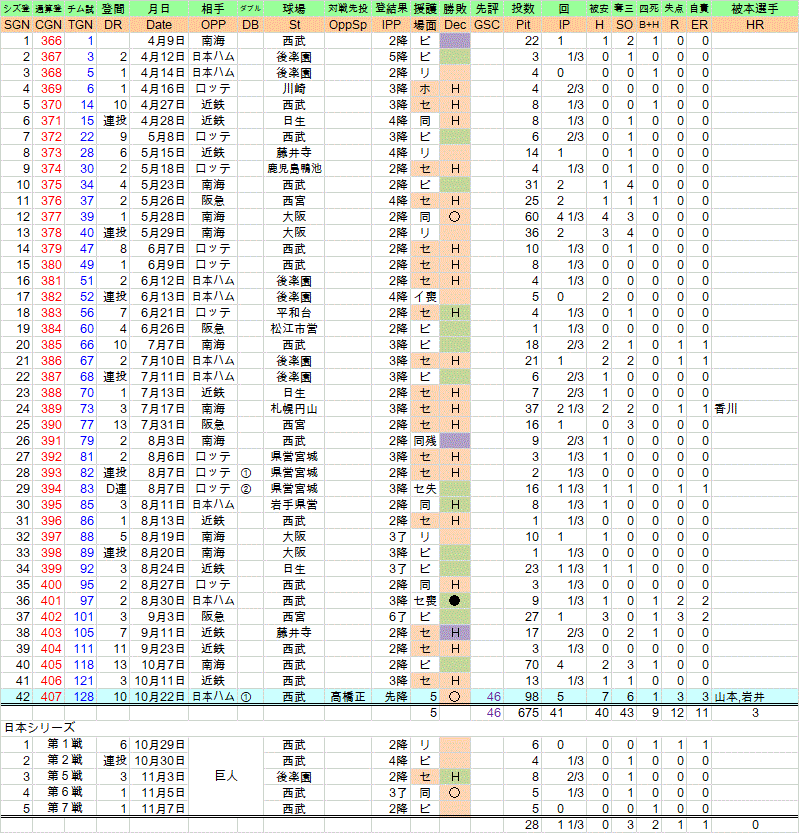
Task: Click the CGN column header
Action: [x=48, y=25]
